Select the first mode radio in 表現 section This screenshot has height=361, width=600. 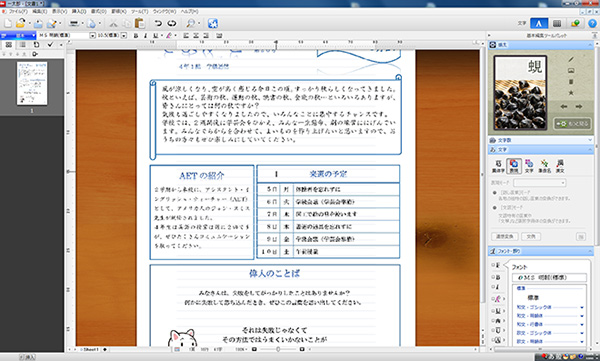(495, 193)
